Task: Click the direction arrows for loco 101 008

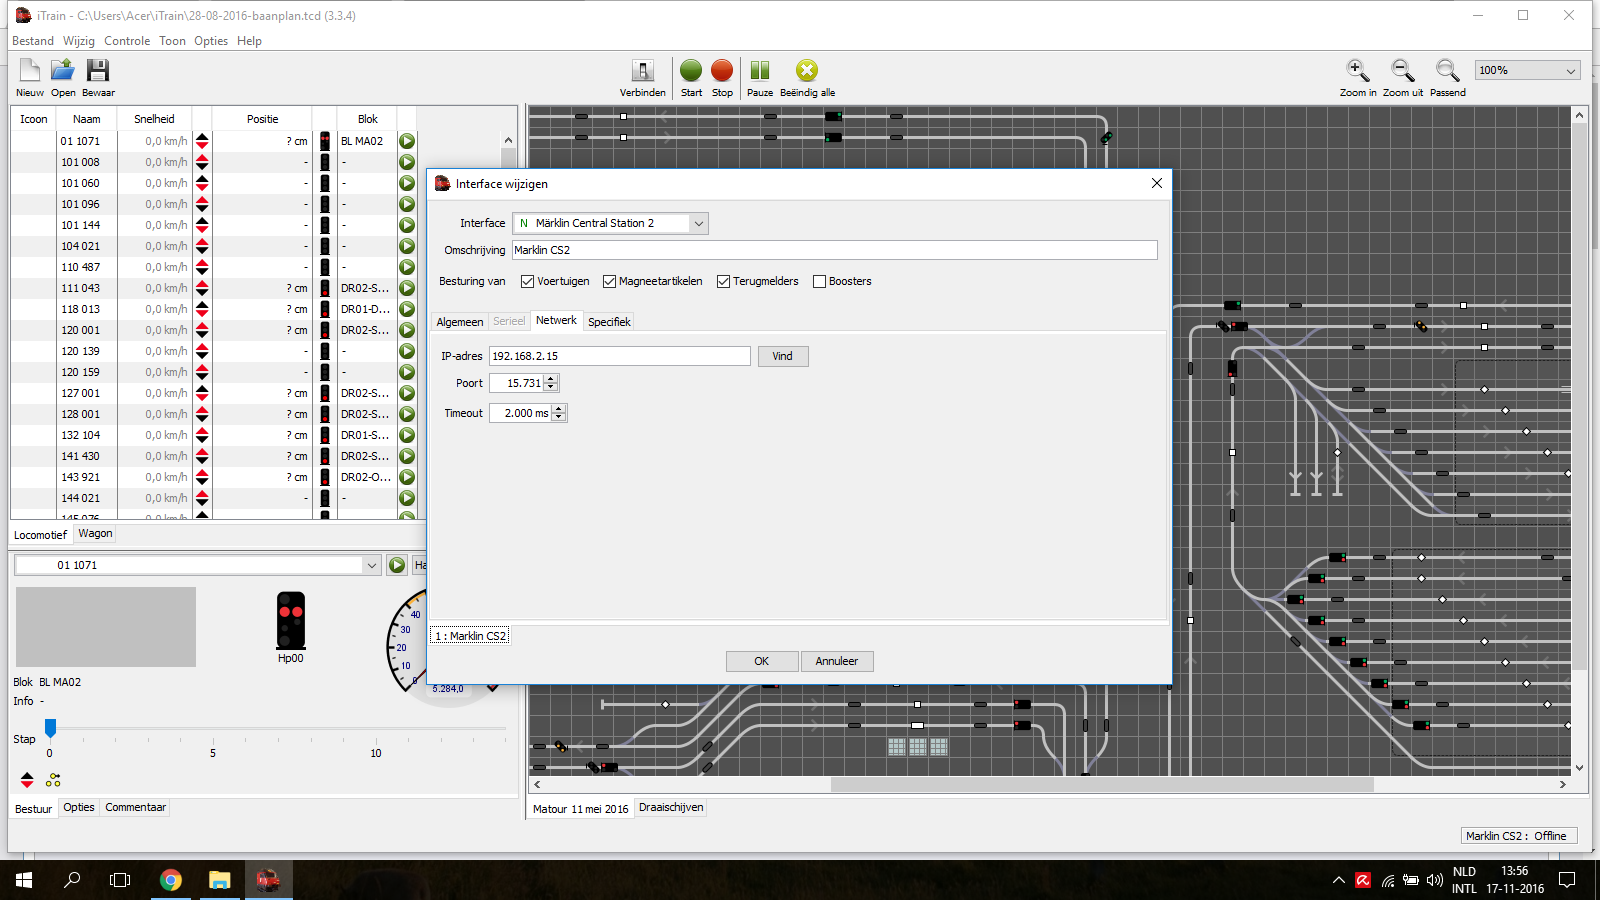Action: (202, 162)
